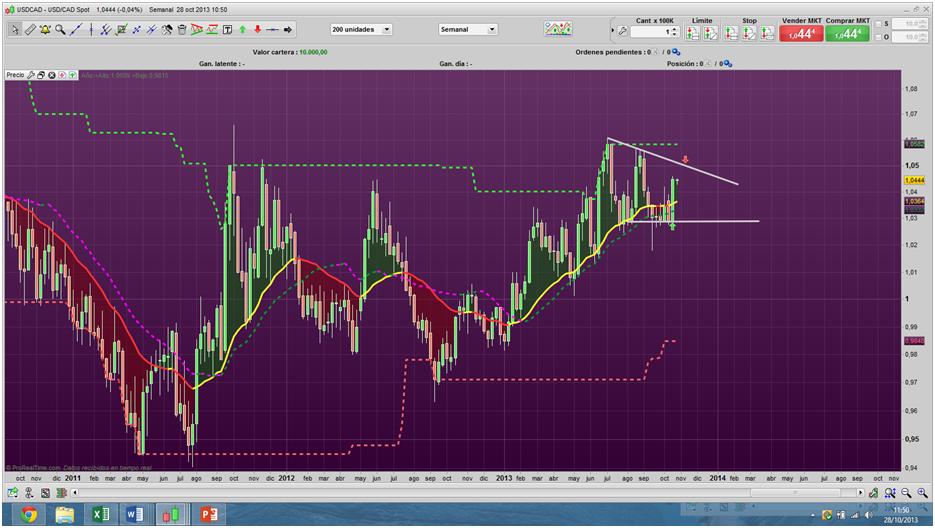The image size is (935, 528).
Task: Open PowerPoint from the taskbar
Action: (209, 514)
